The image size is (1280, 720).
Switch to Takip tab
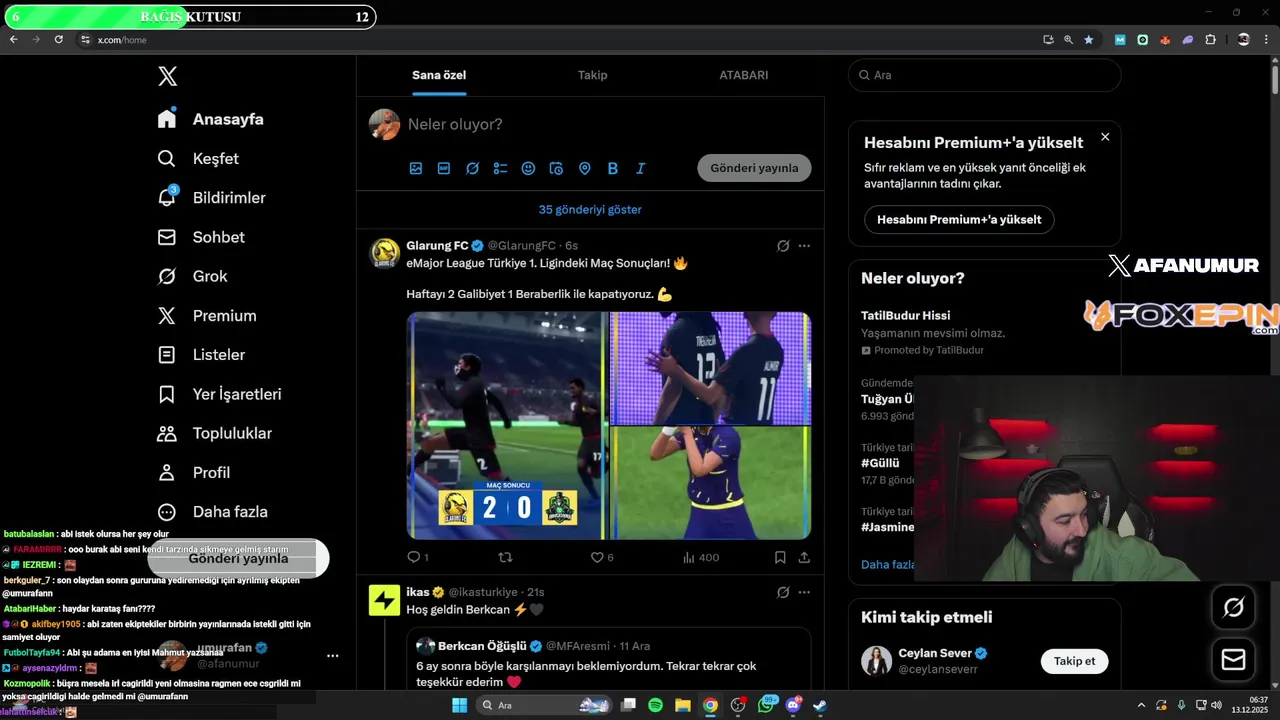click(x=592, y=75)
